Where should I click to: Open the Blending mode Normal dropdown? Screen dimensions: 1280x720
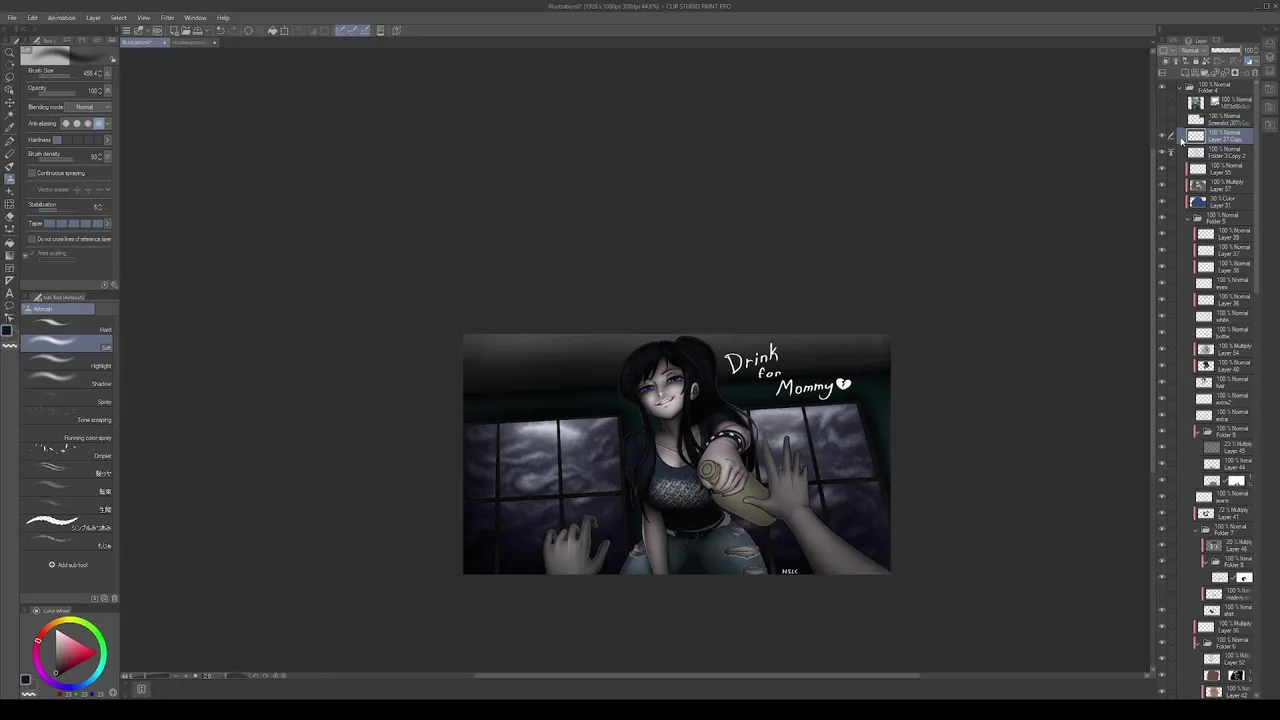pos(88,107)
